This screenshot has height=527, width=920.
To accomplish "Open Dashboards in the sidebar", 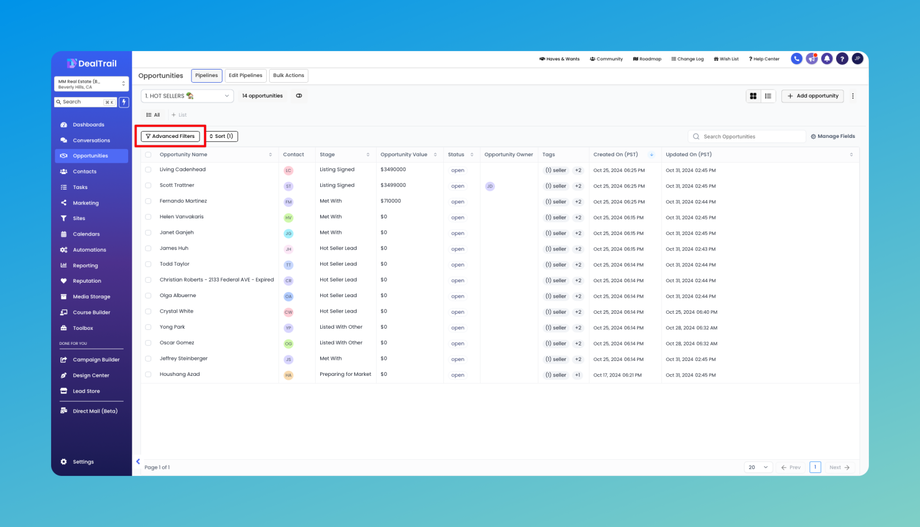I will [x=91, y=124].
